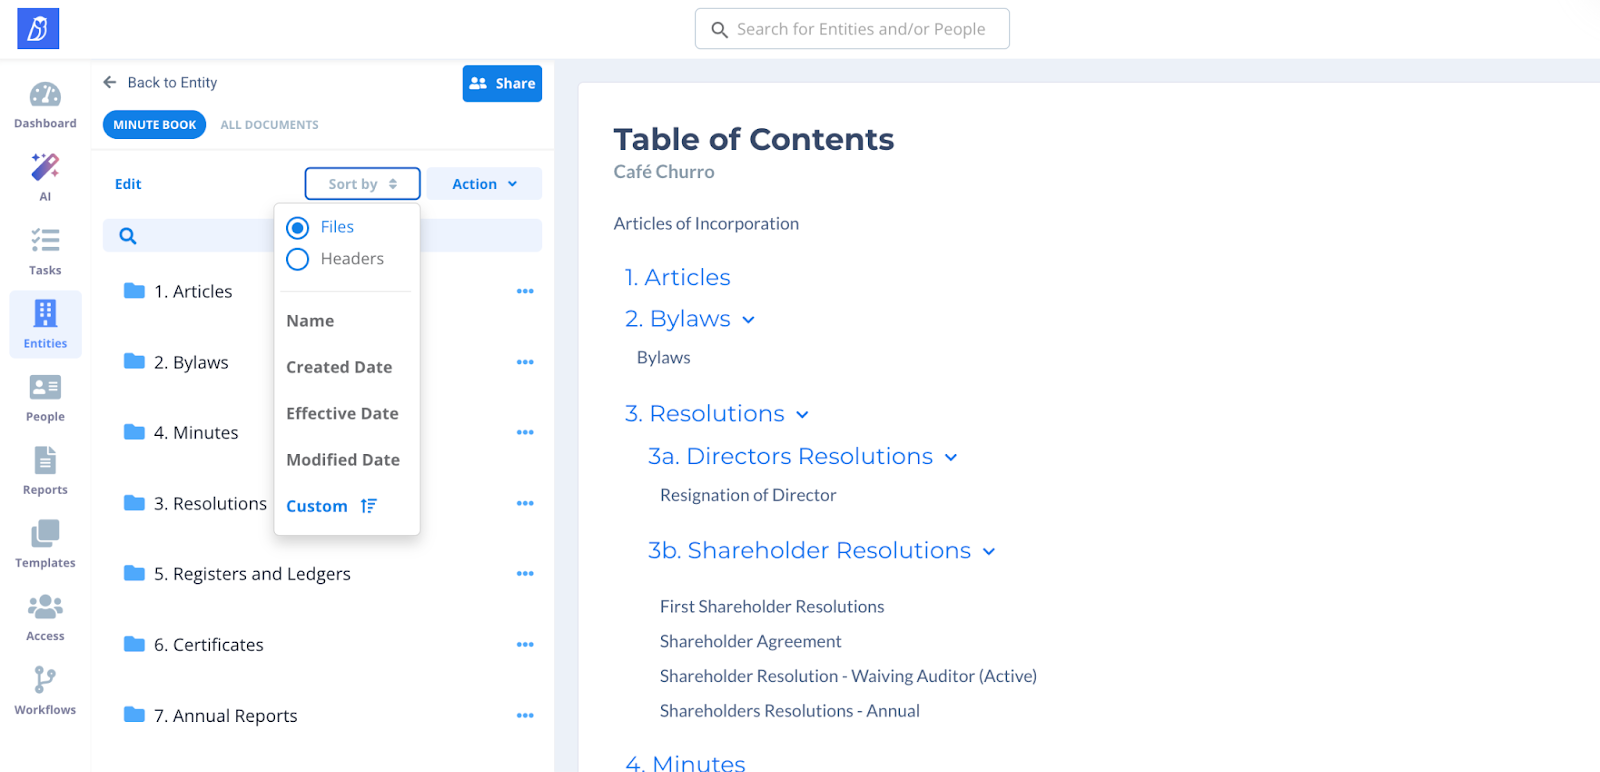This screenshot has height=772, width=1600.
Task: Open the Action dropdown menu
Action: [484, 184]
